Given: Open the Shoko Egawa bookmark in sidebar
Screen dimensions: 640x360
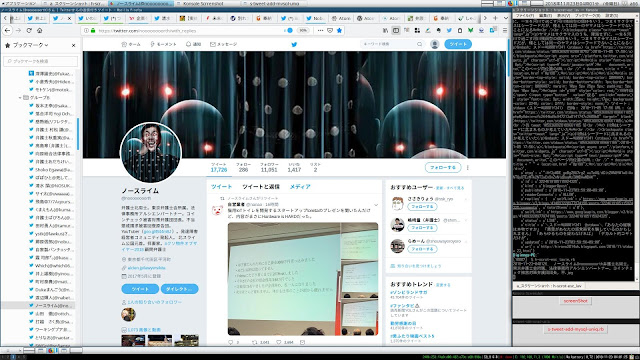Looking at the screenshot, I should tap(50, 169).
